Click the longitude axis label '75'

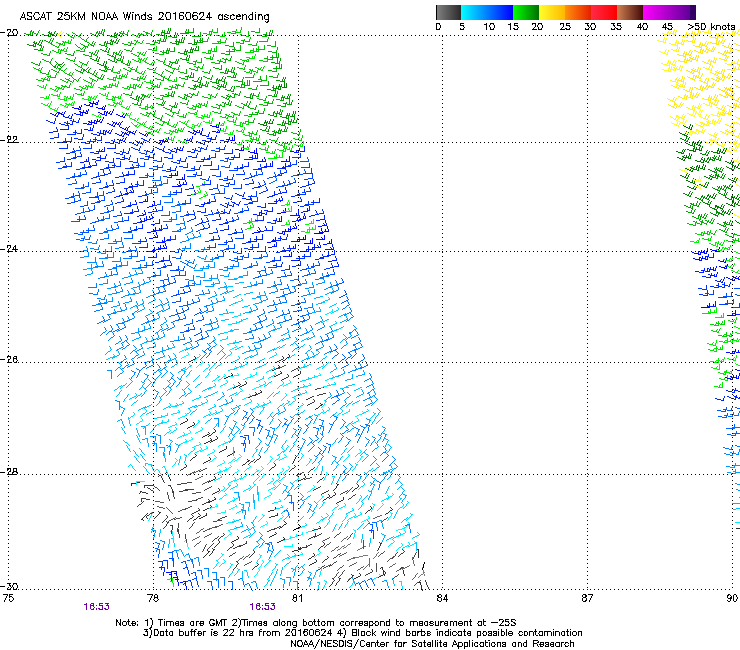pyautogui.click(x=8, y=598)
